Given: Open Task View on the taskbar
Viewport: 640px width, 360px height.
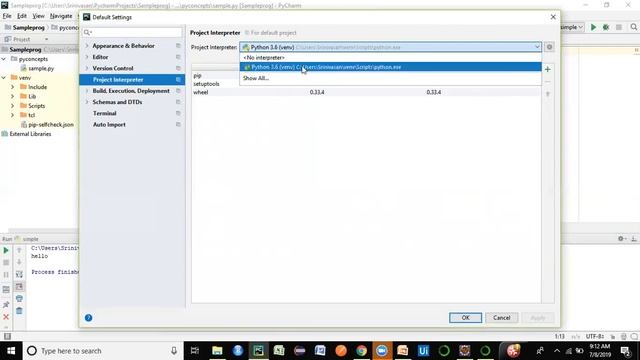Looking at the screenshot, I should [x=195, y=351].
